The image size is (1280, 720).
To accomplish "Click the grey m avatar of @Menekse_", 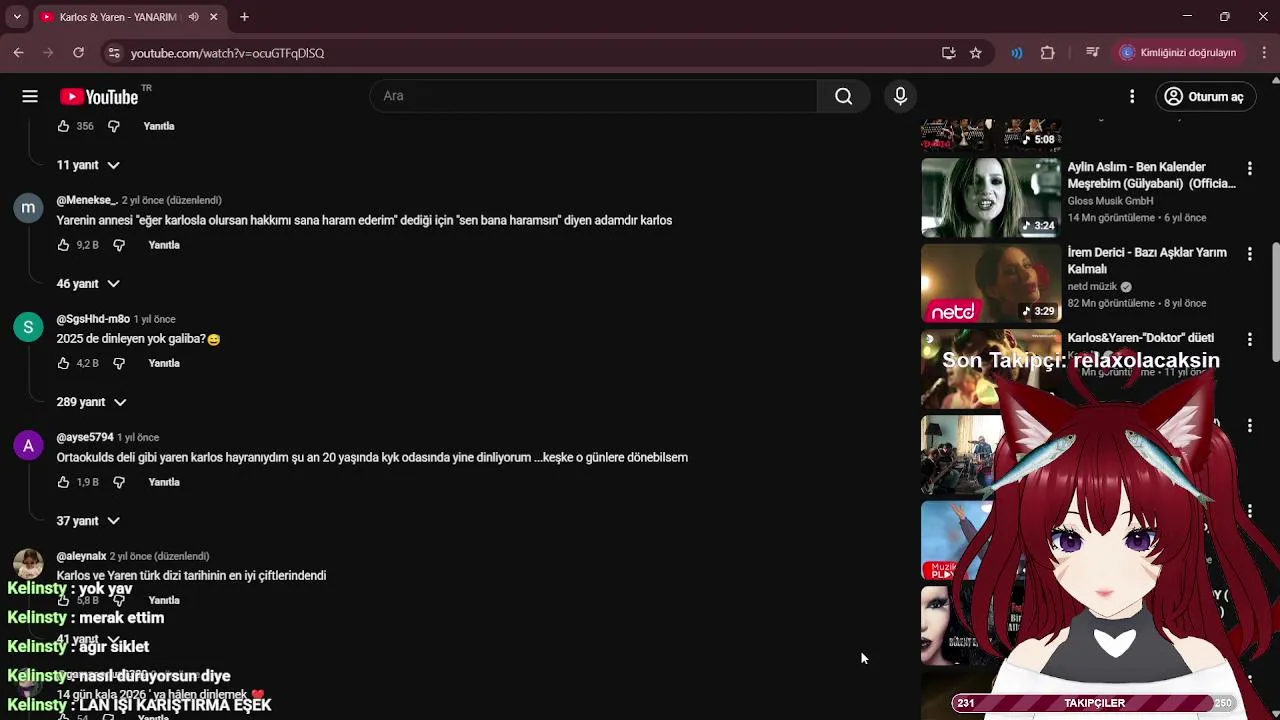I will [28, 208].
